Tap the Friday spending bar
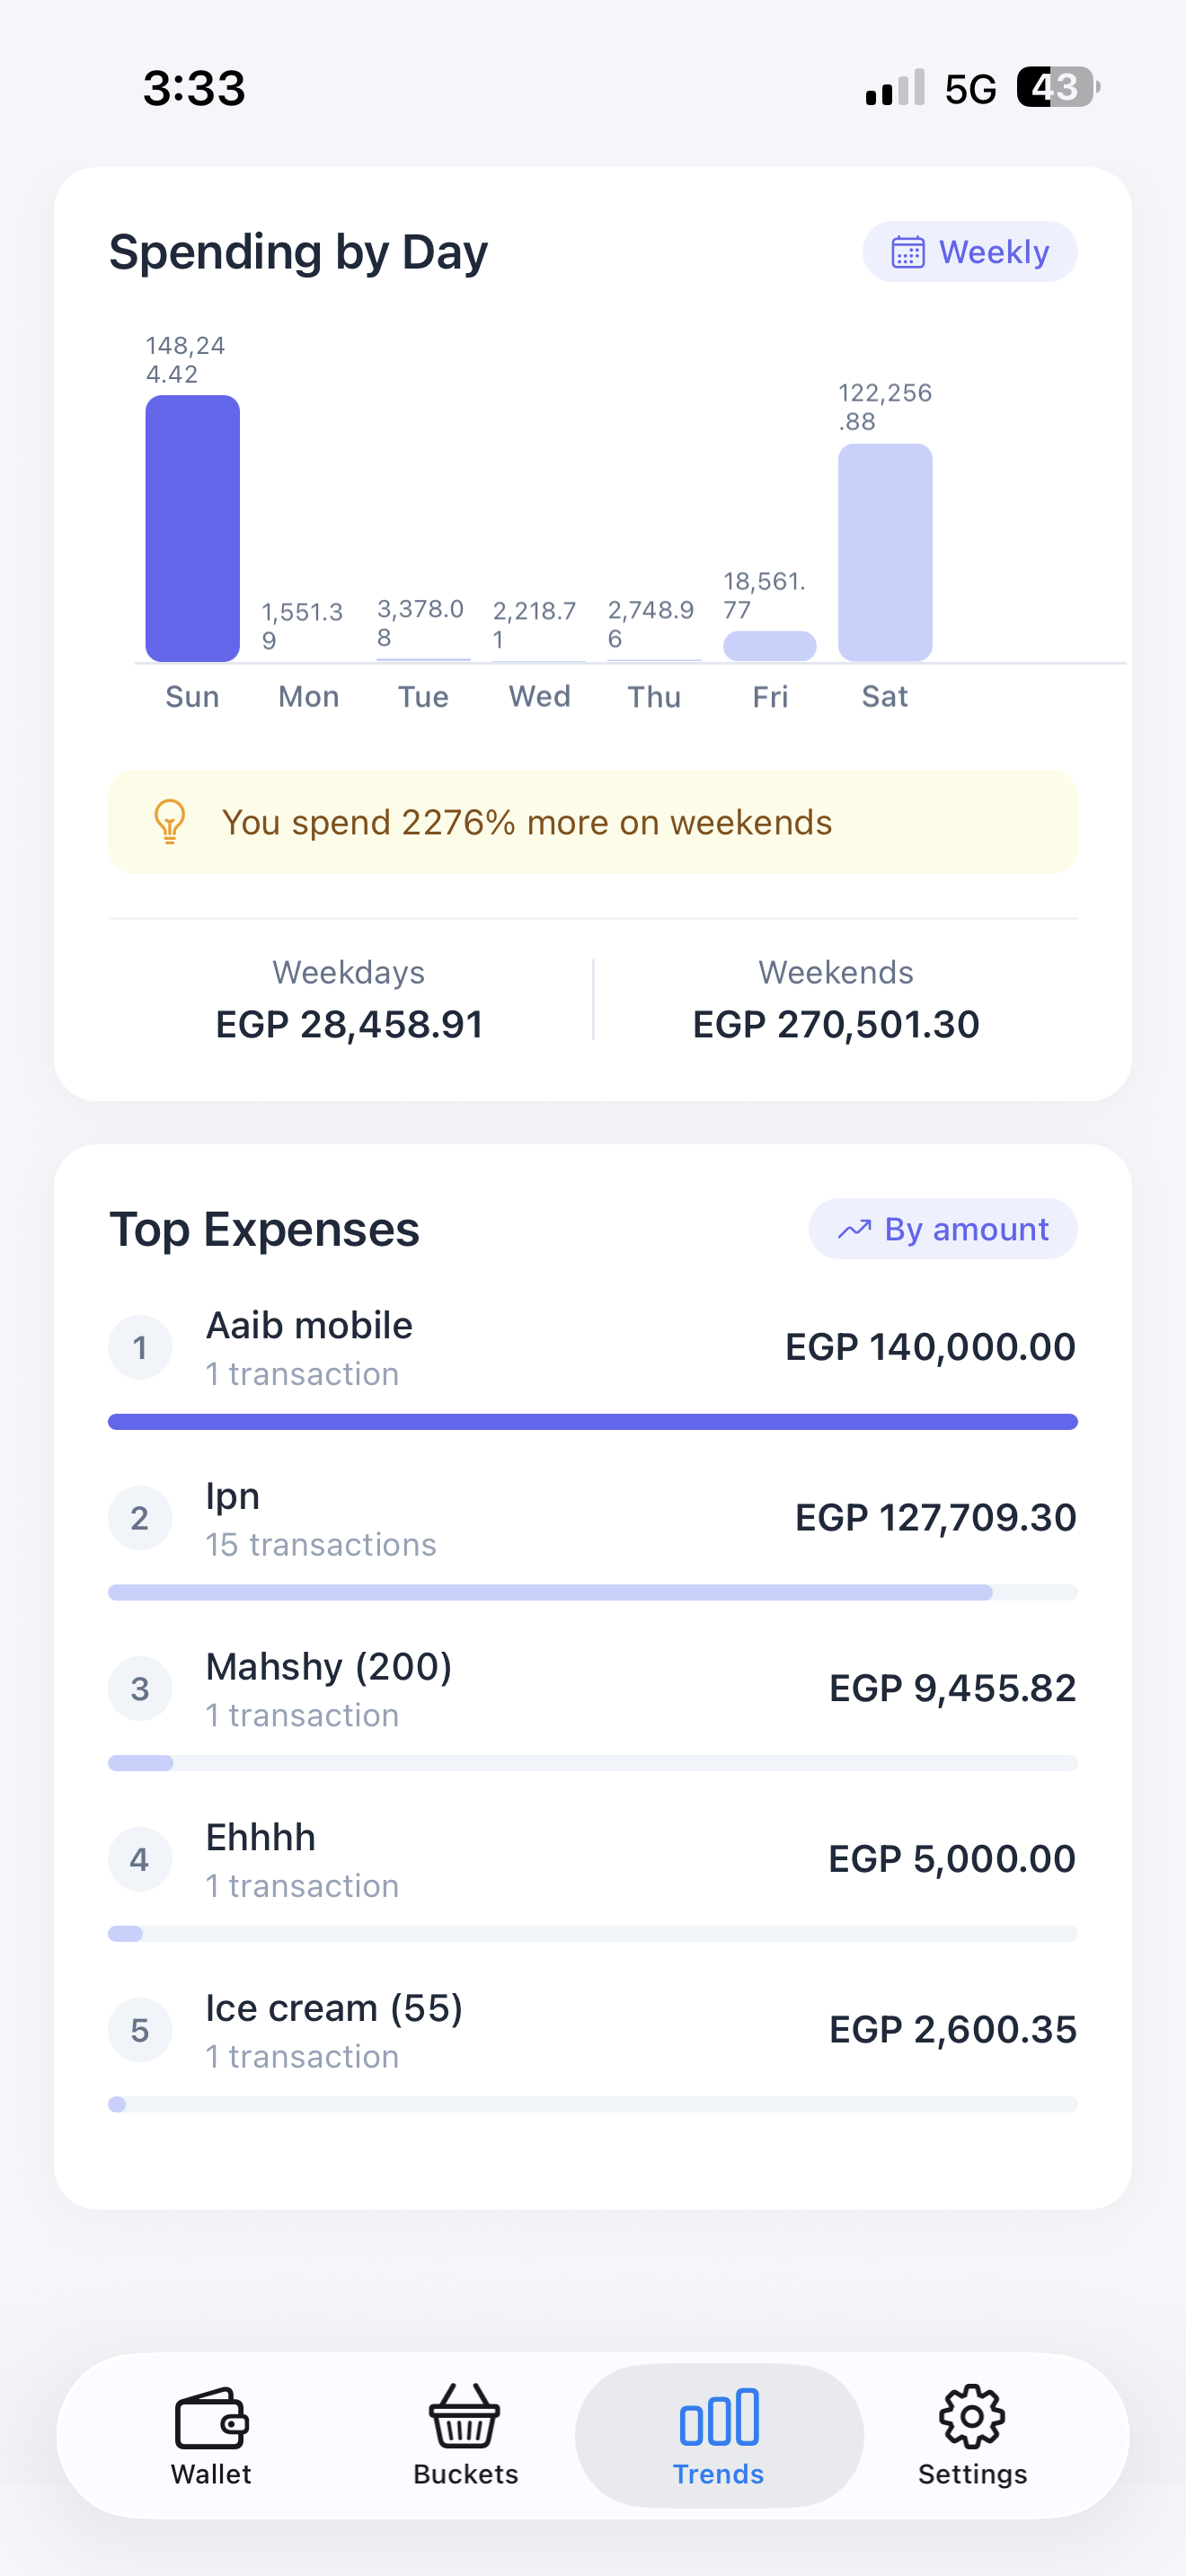This screenshot has height=2576, width=1186. point(770,646)
